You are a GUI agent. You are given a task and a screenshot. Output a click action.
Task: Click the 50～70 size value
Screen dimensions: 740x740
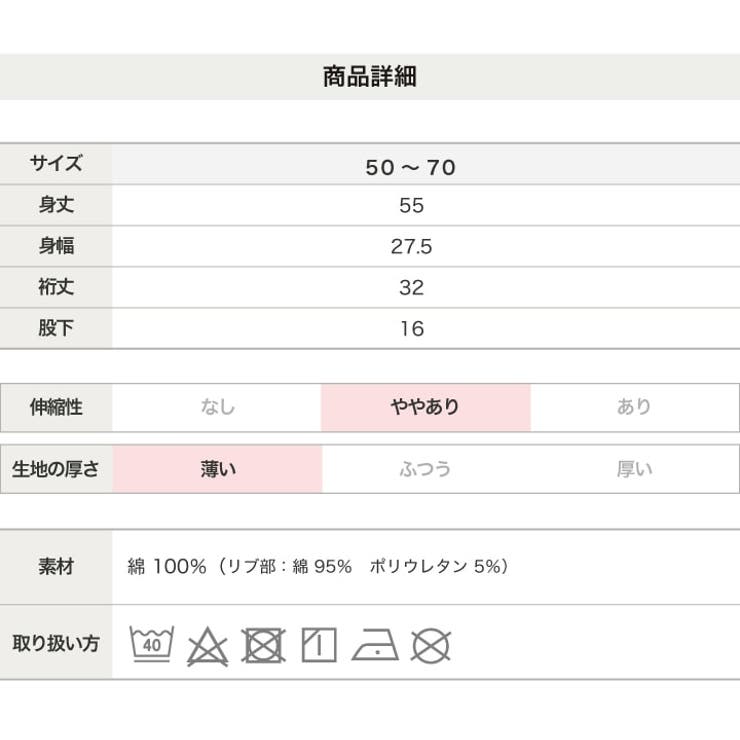411,167
